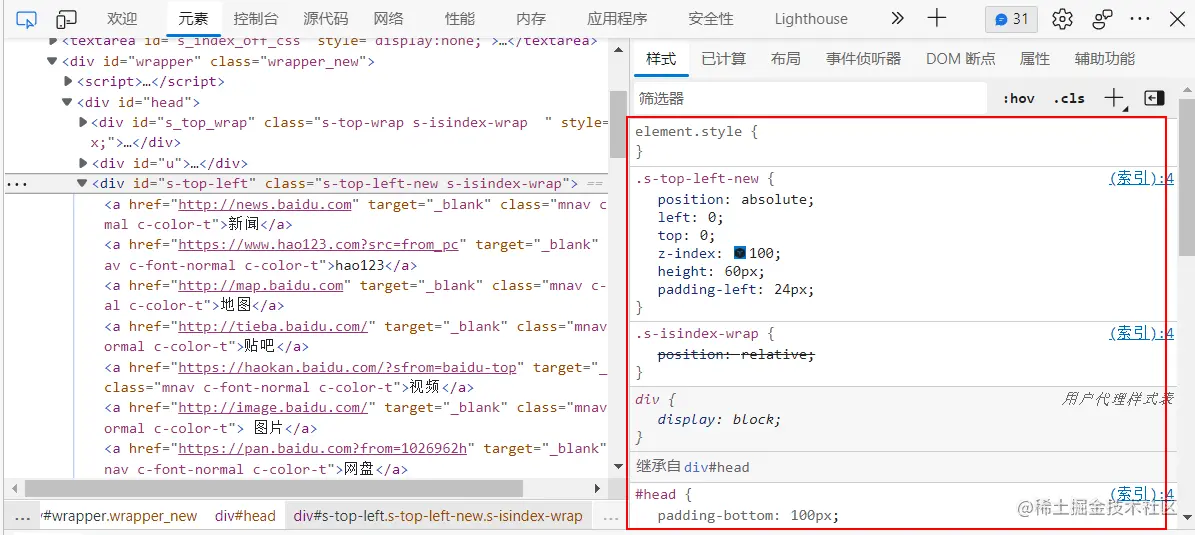Switch to the 欢迎 tab
Viewport: 1195px width, 535px height.
[122, 19]
